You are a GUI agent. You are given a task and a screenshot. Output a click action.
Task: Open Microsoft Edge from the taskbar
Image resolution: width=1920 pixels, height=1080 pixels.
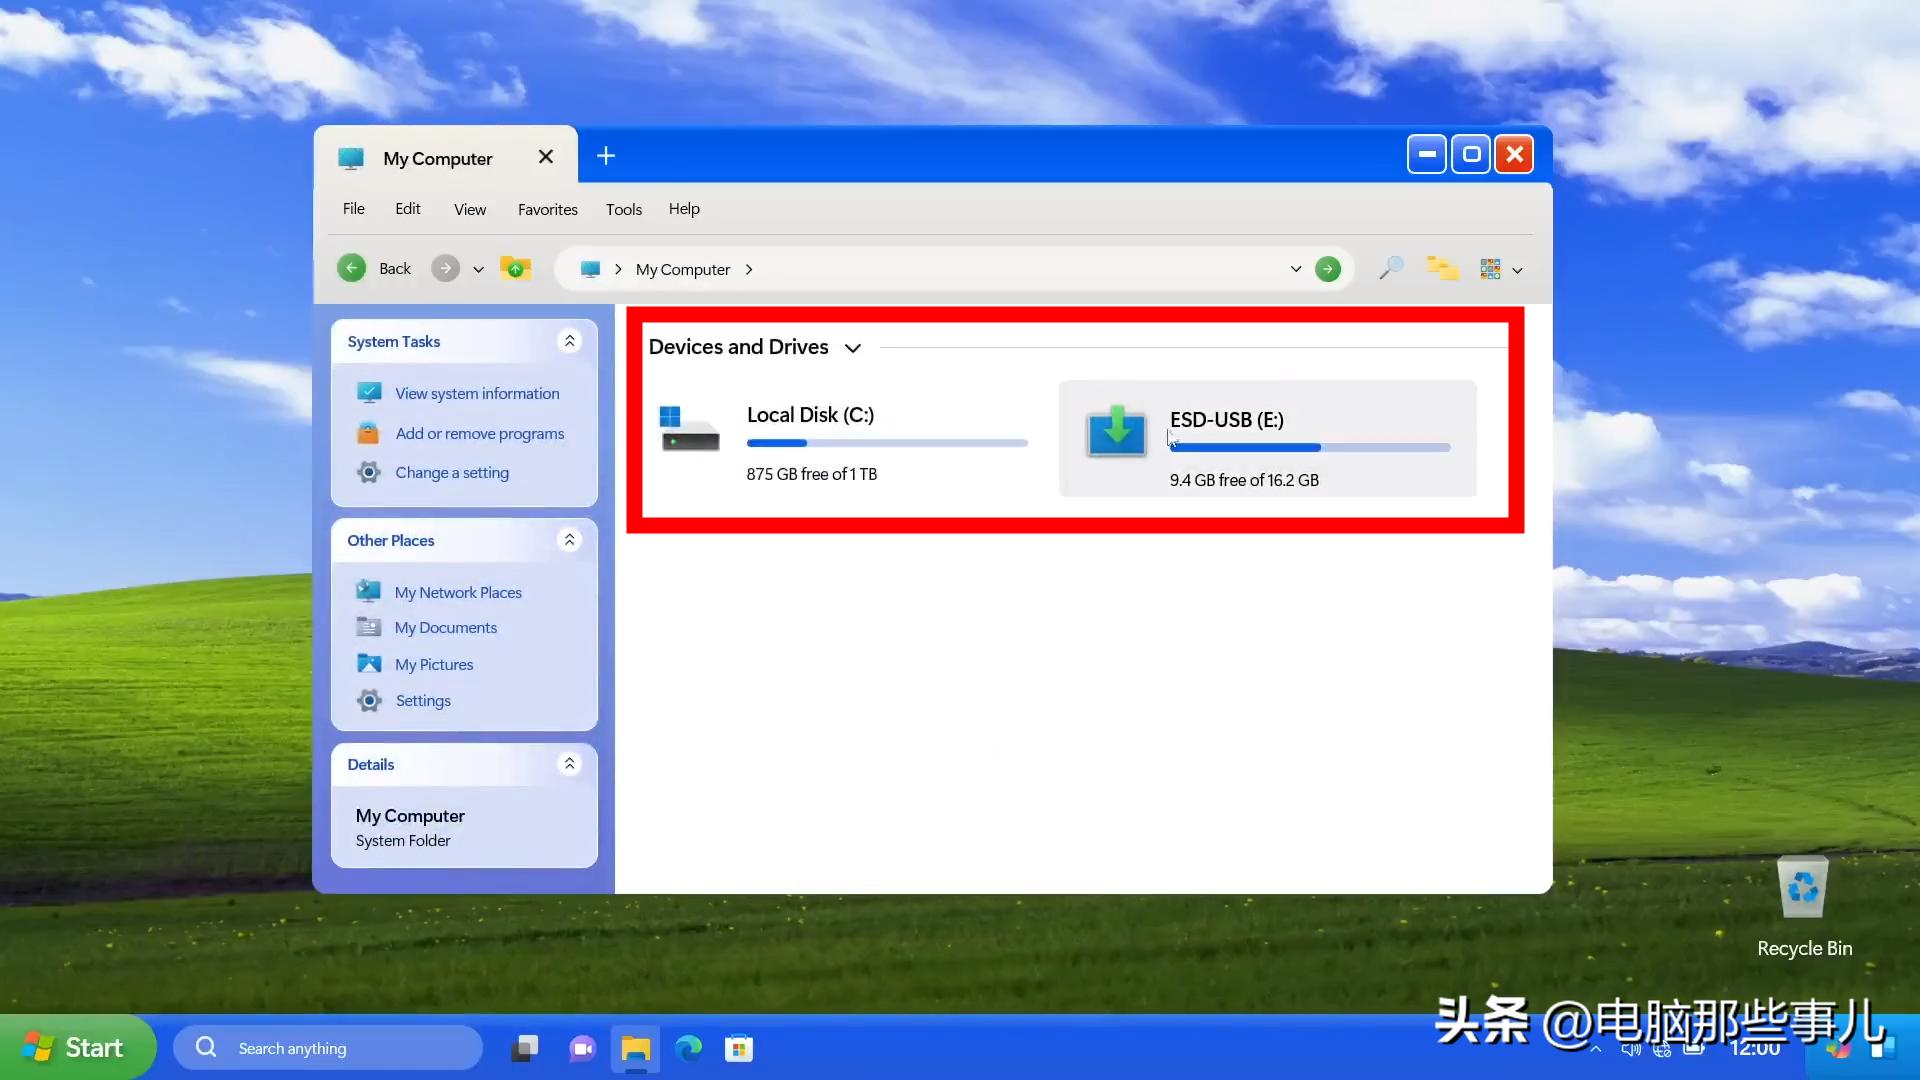pos(688,1048)
